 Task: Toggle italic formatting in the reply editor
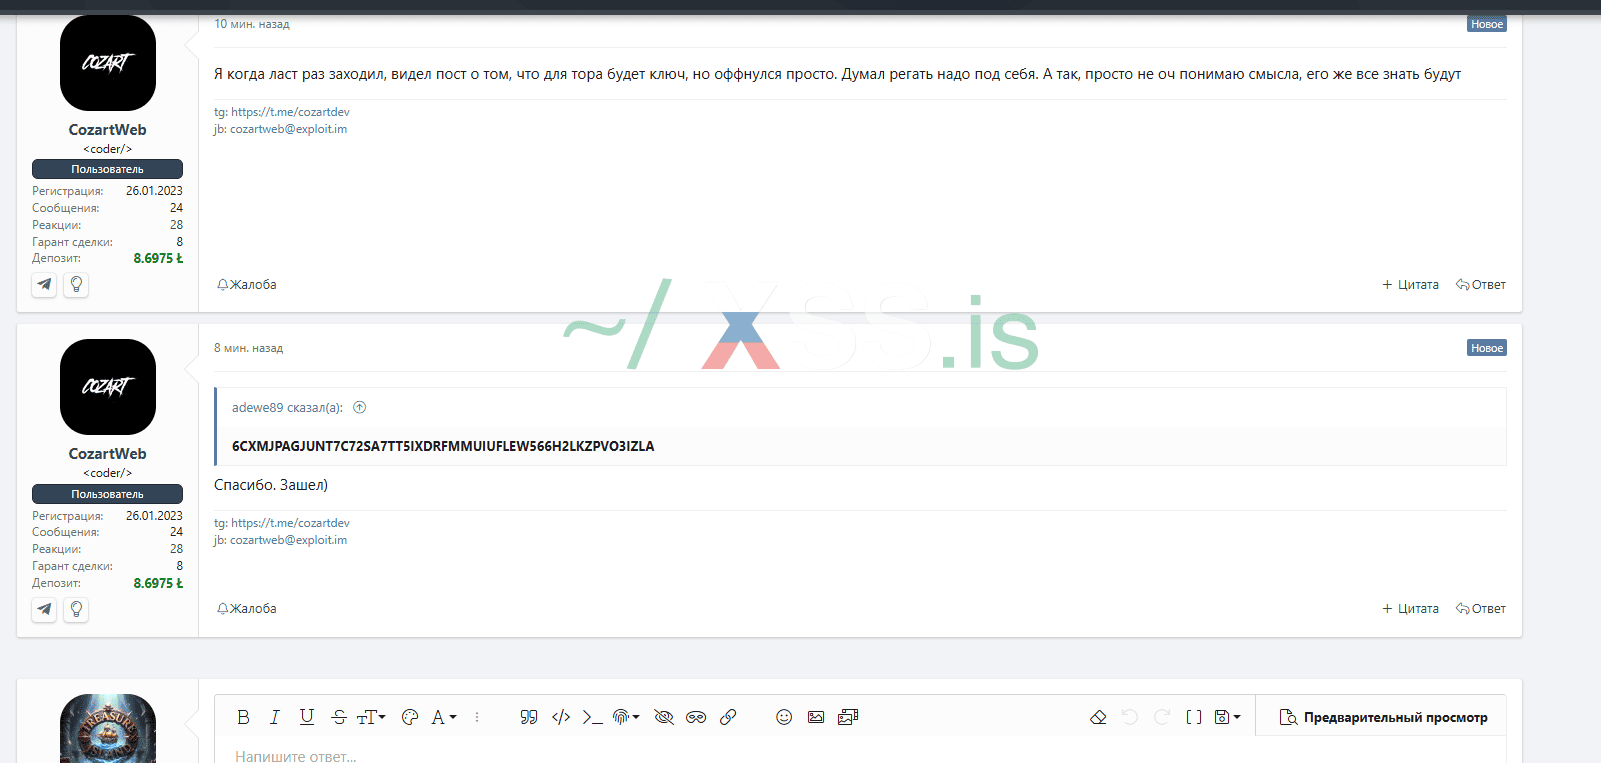275,717
